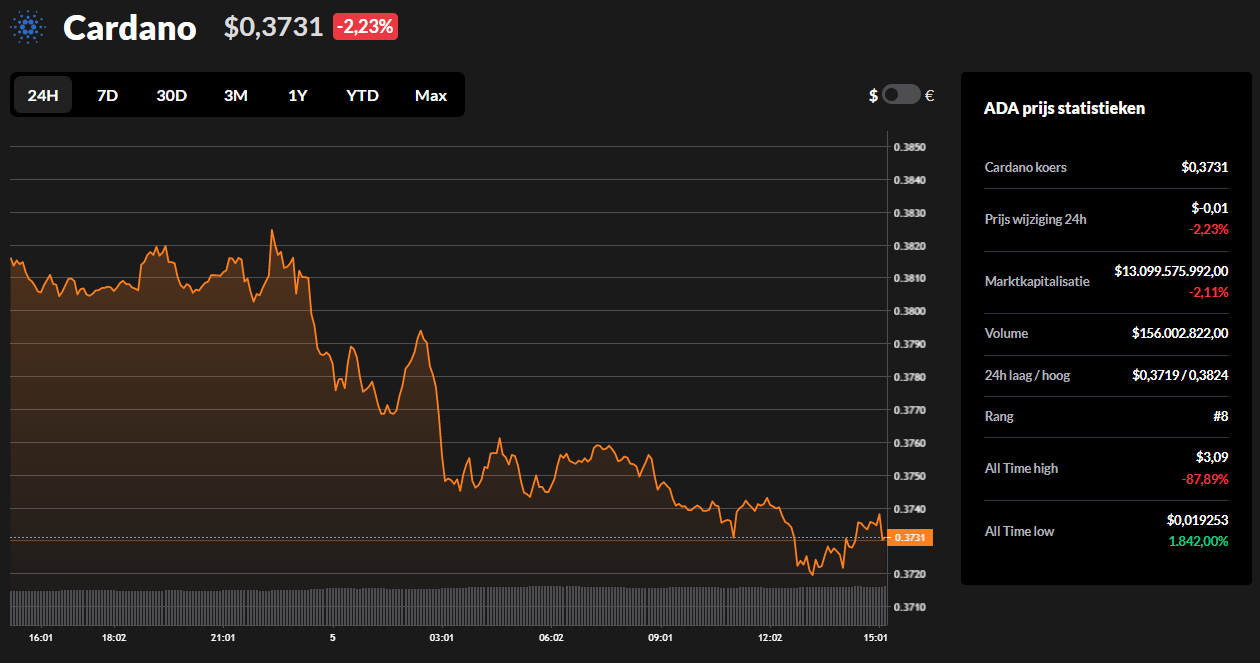The width and height of the screenshot is (1260, 663).
Task: Select the 3M time range
Action: click(235, 95)
